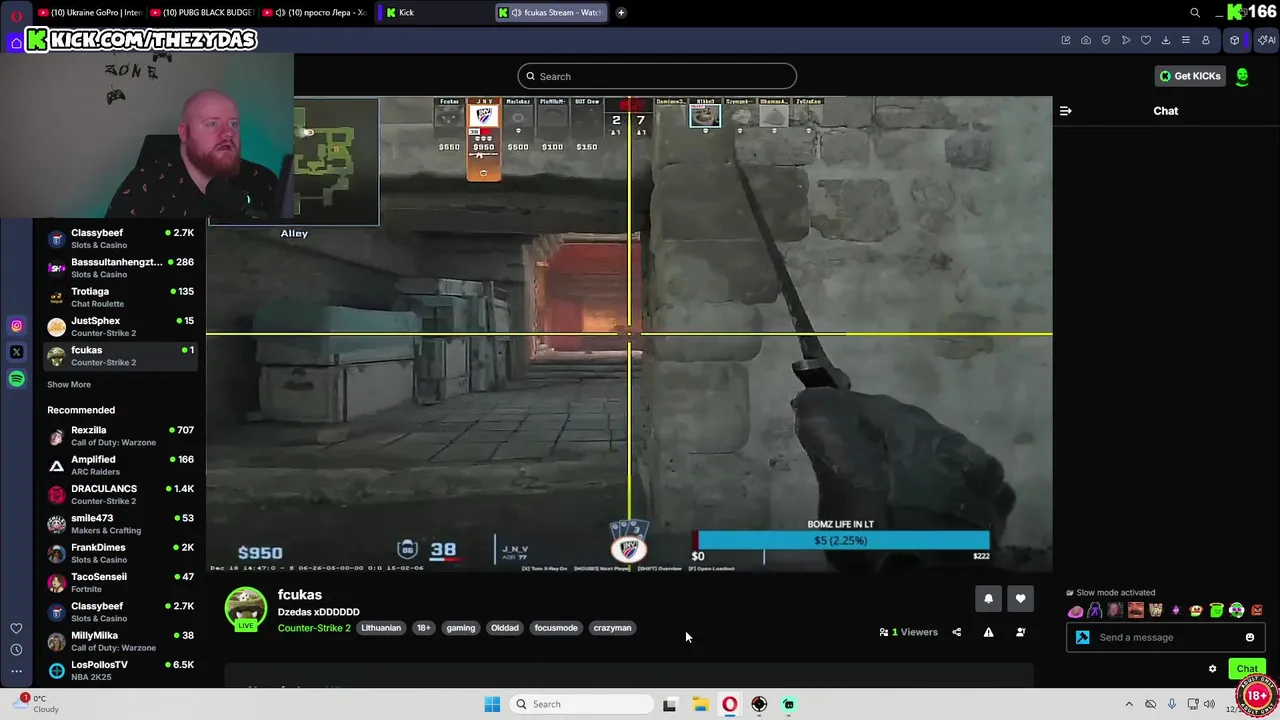Image resolution: width=1280 pixels, height=720 pixels.
Task: Click the focusmode tag
Action: (x=556, y=628)
